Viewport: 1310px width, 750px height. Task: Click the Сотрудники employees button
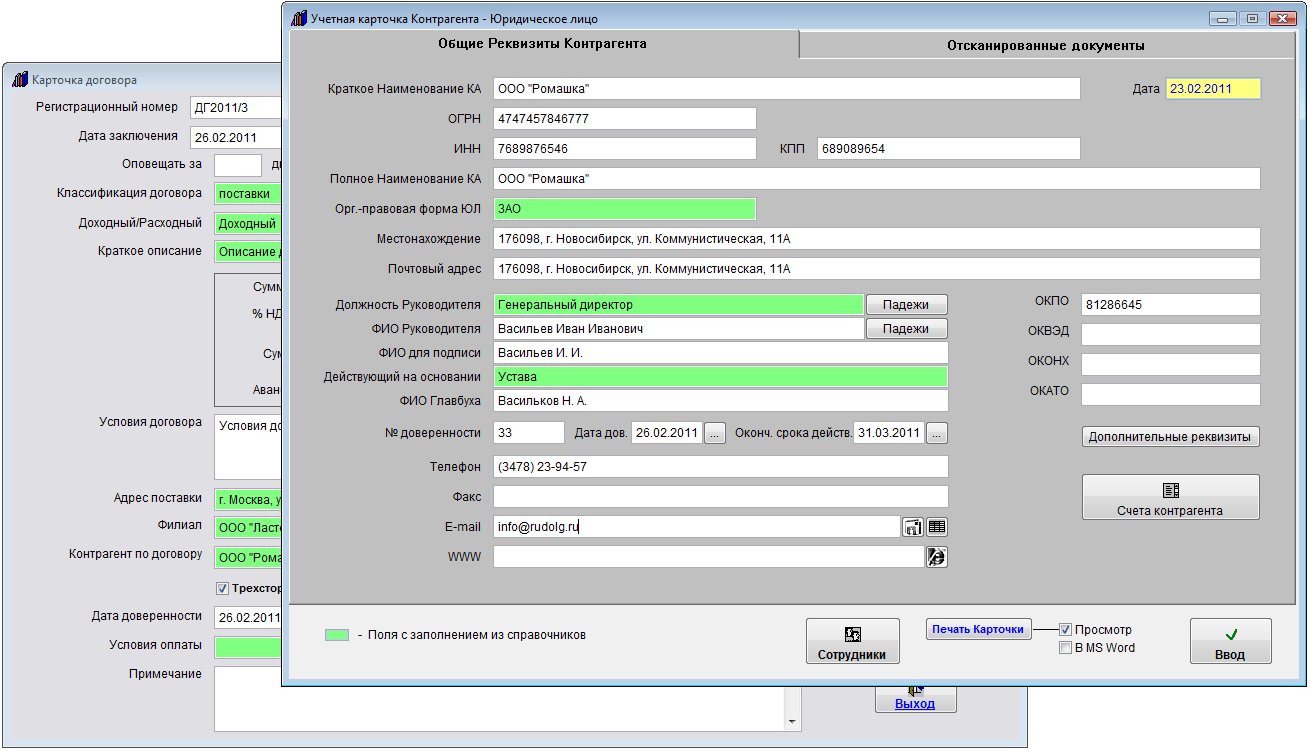point(852,641)
